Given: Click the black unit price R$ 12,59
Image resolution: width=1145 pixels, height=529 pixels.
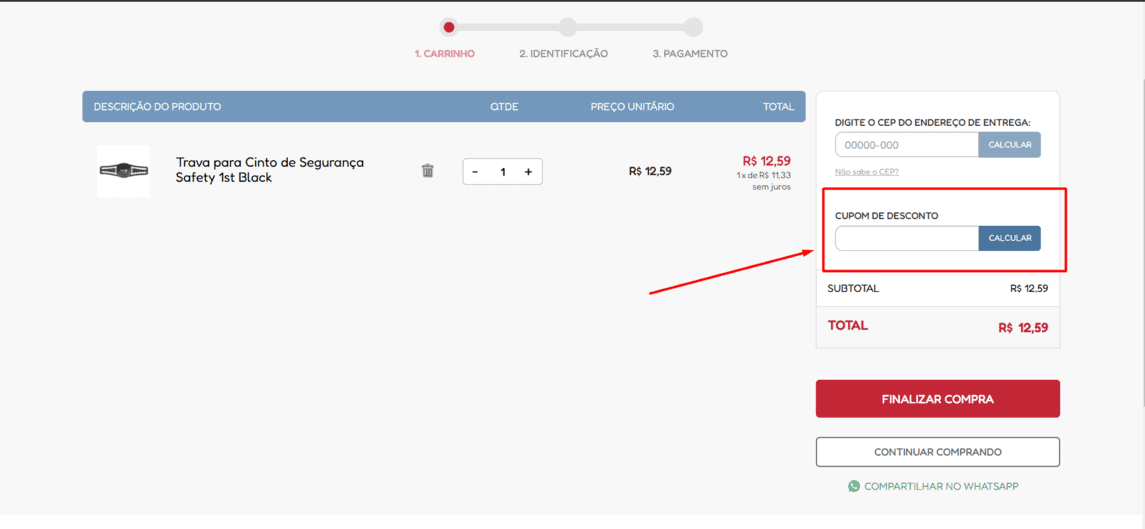Looking at the screenshot, I should pos(650,172).
